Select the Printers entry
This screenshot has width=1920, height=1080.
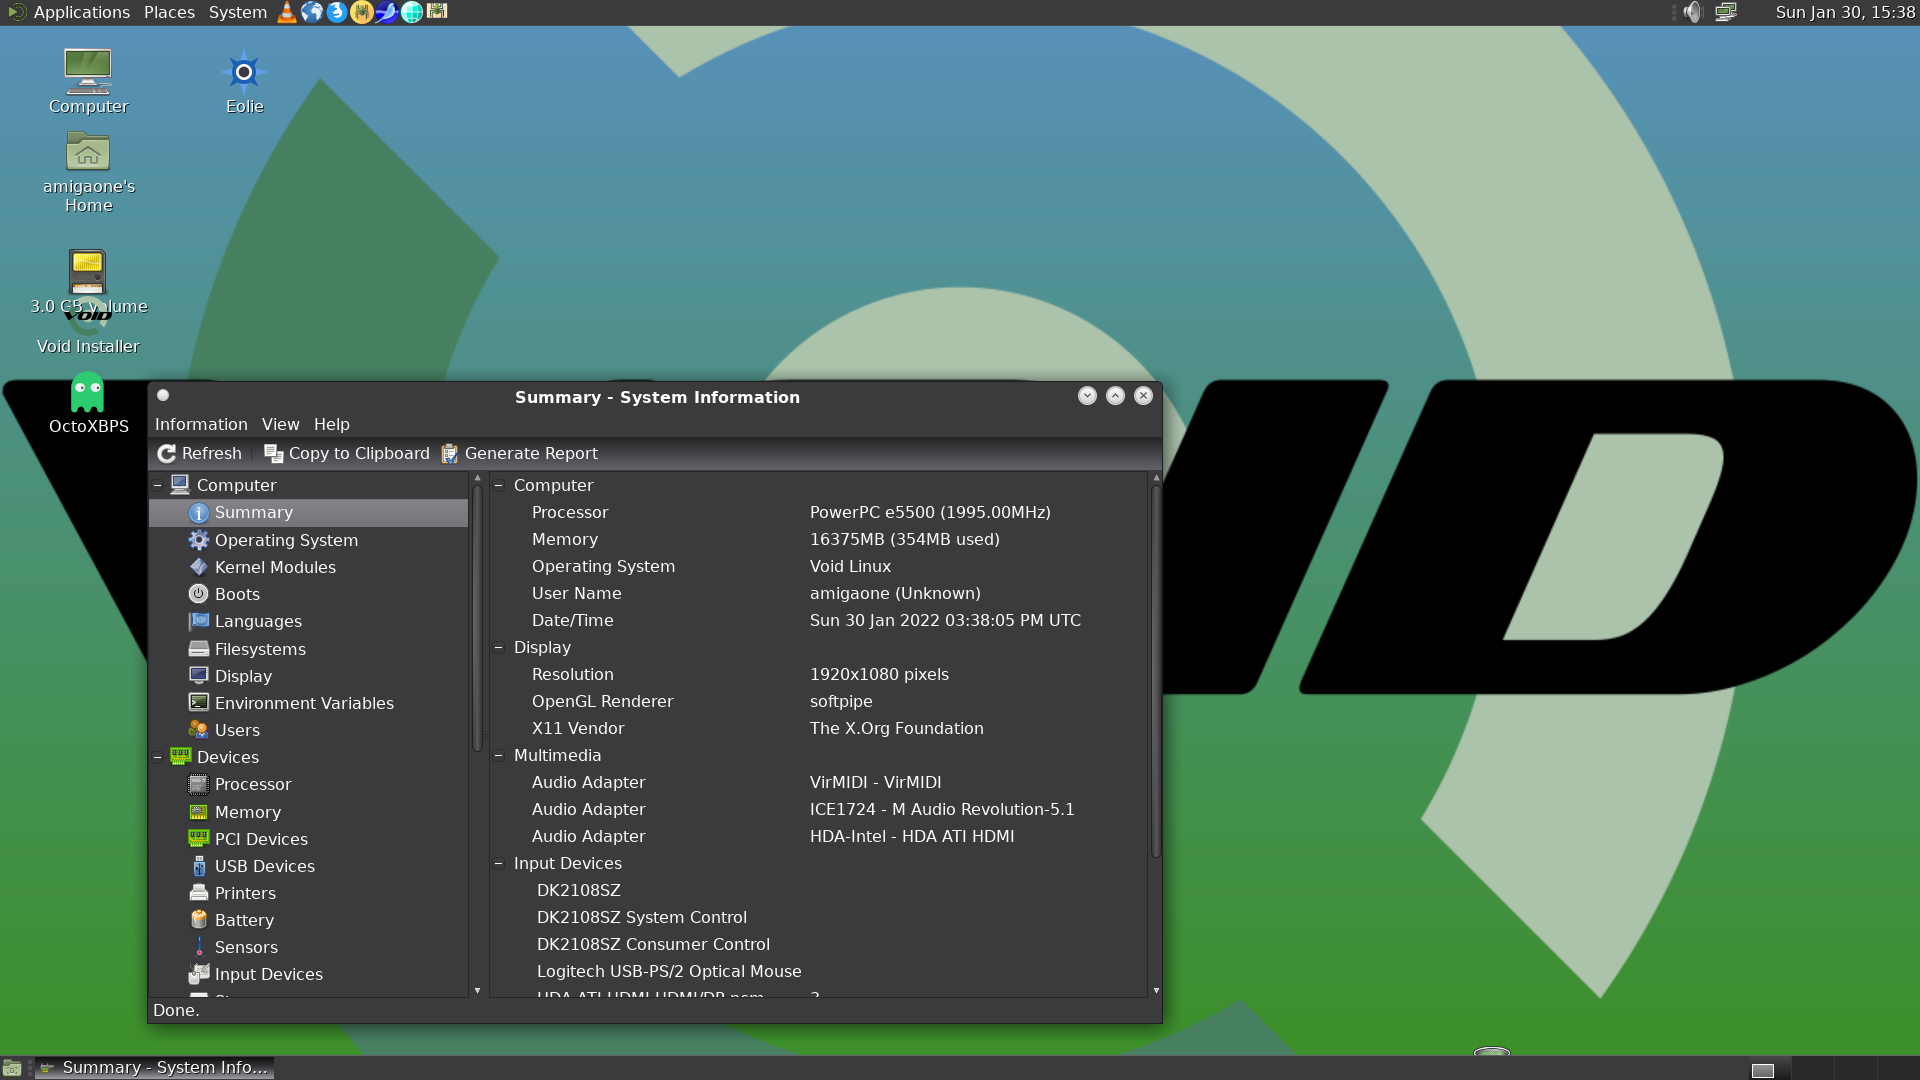coord(308,893)
